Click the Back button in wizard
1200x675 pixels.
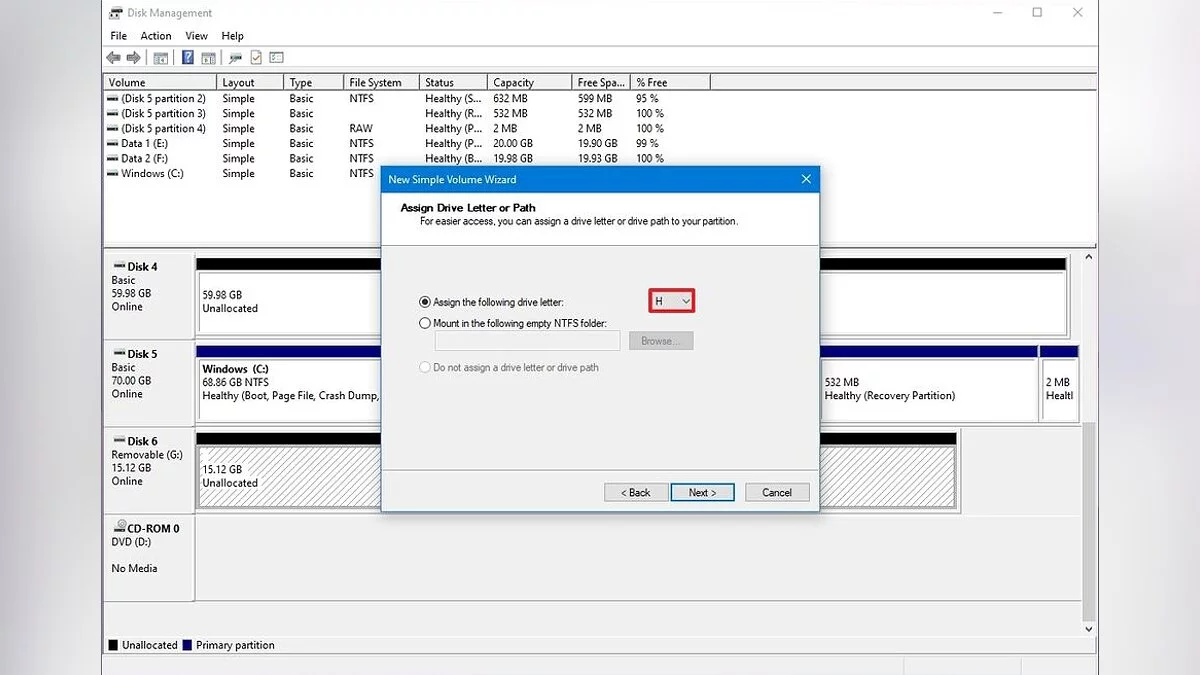coord(636,492)
